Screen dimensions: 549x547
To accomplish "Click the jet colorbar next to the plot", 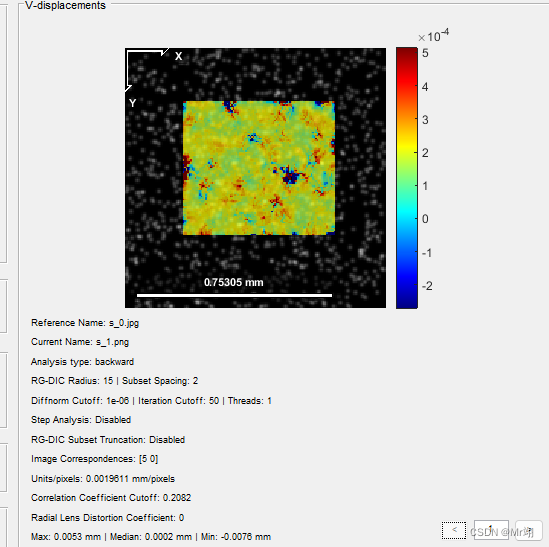I will coord(406,178).
